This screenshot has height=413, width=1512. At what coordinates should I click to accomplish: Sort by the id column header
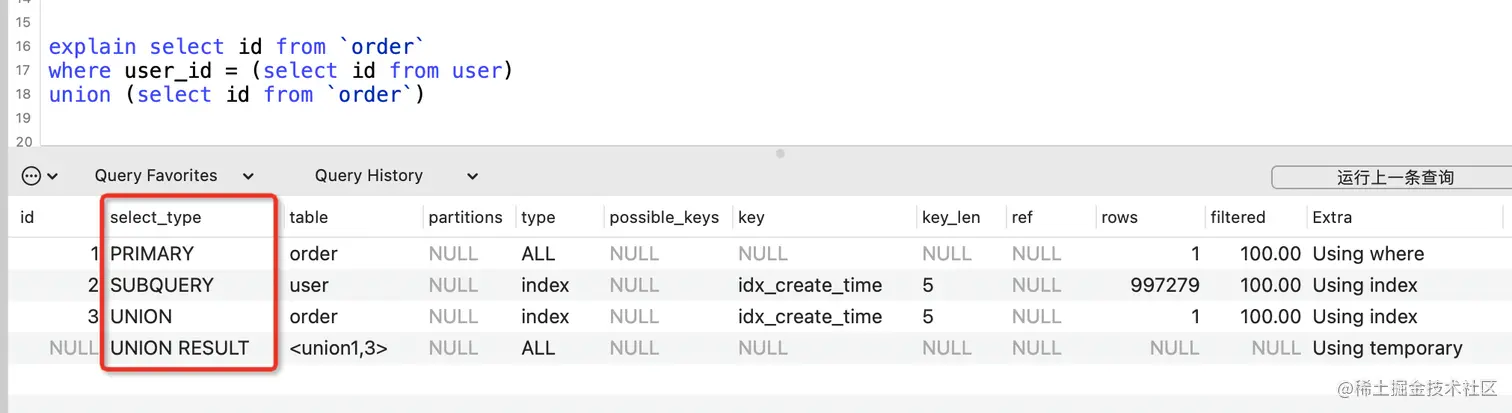click(27, 217)
